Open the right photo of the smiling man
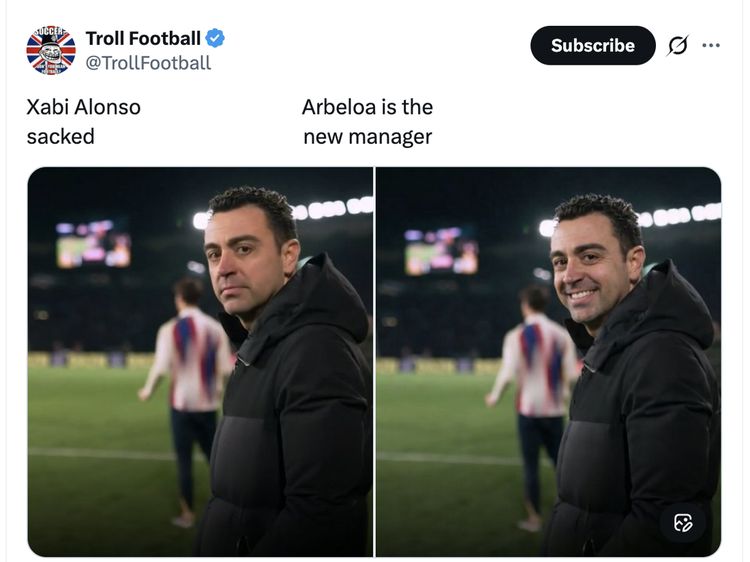 pos(548,360)
